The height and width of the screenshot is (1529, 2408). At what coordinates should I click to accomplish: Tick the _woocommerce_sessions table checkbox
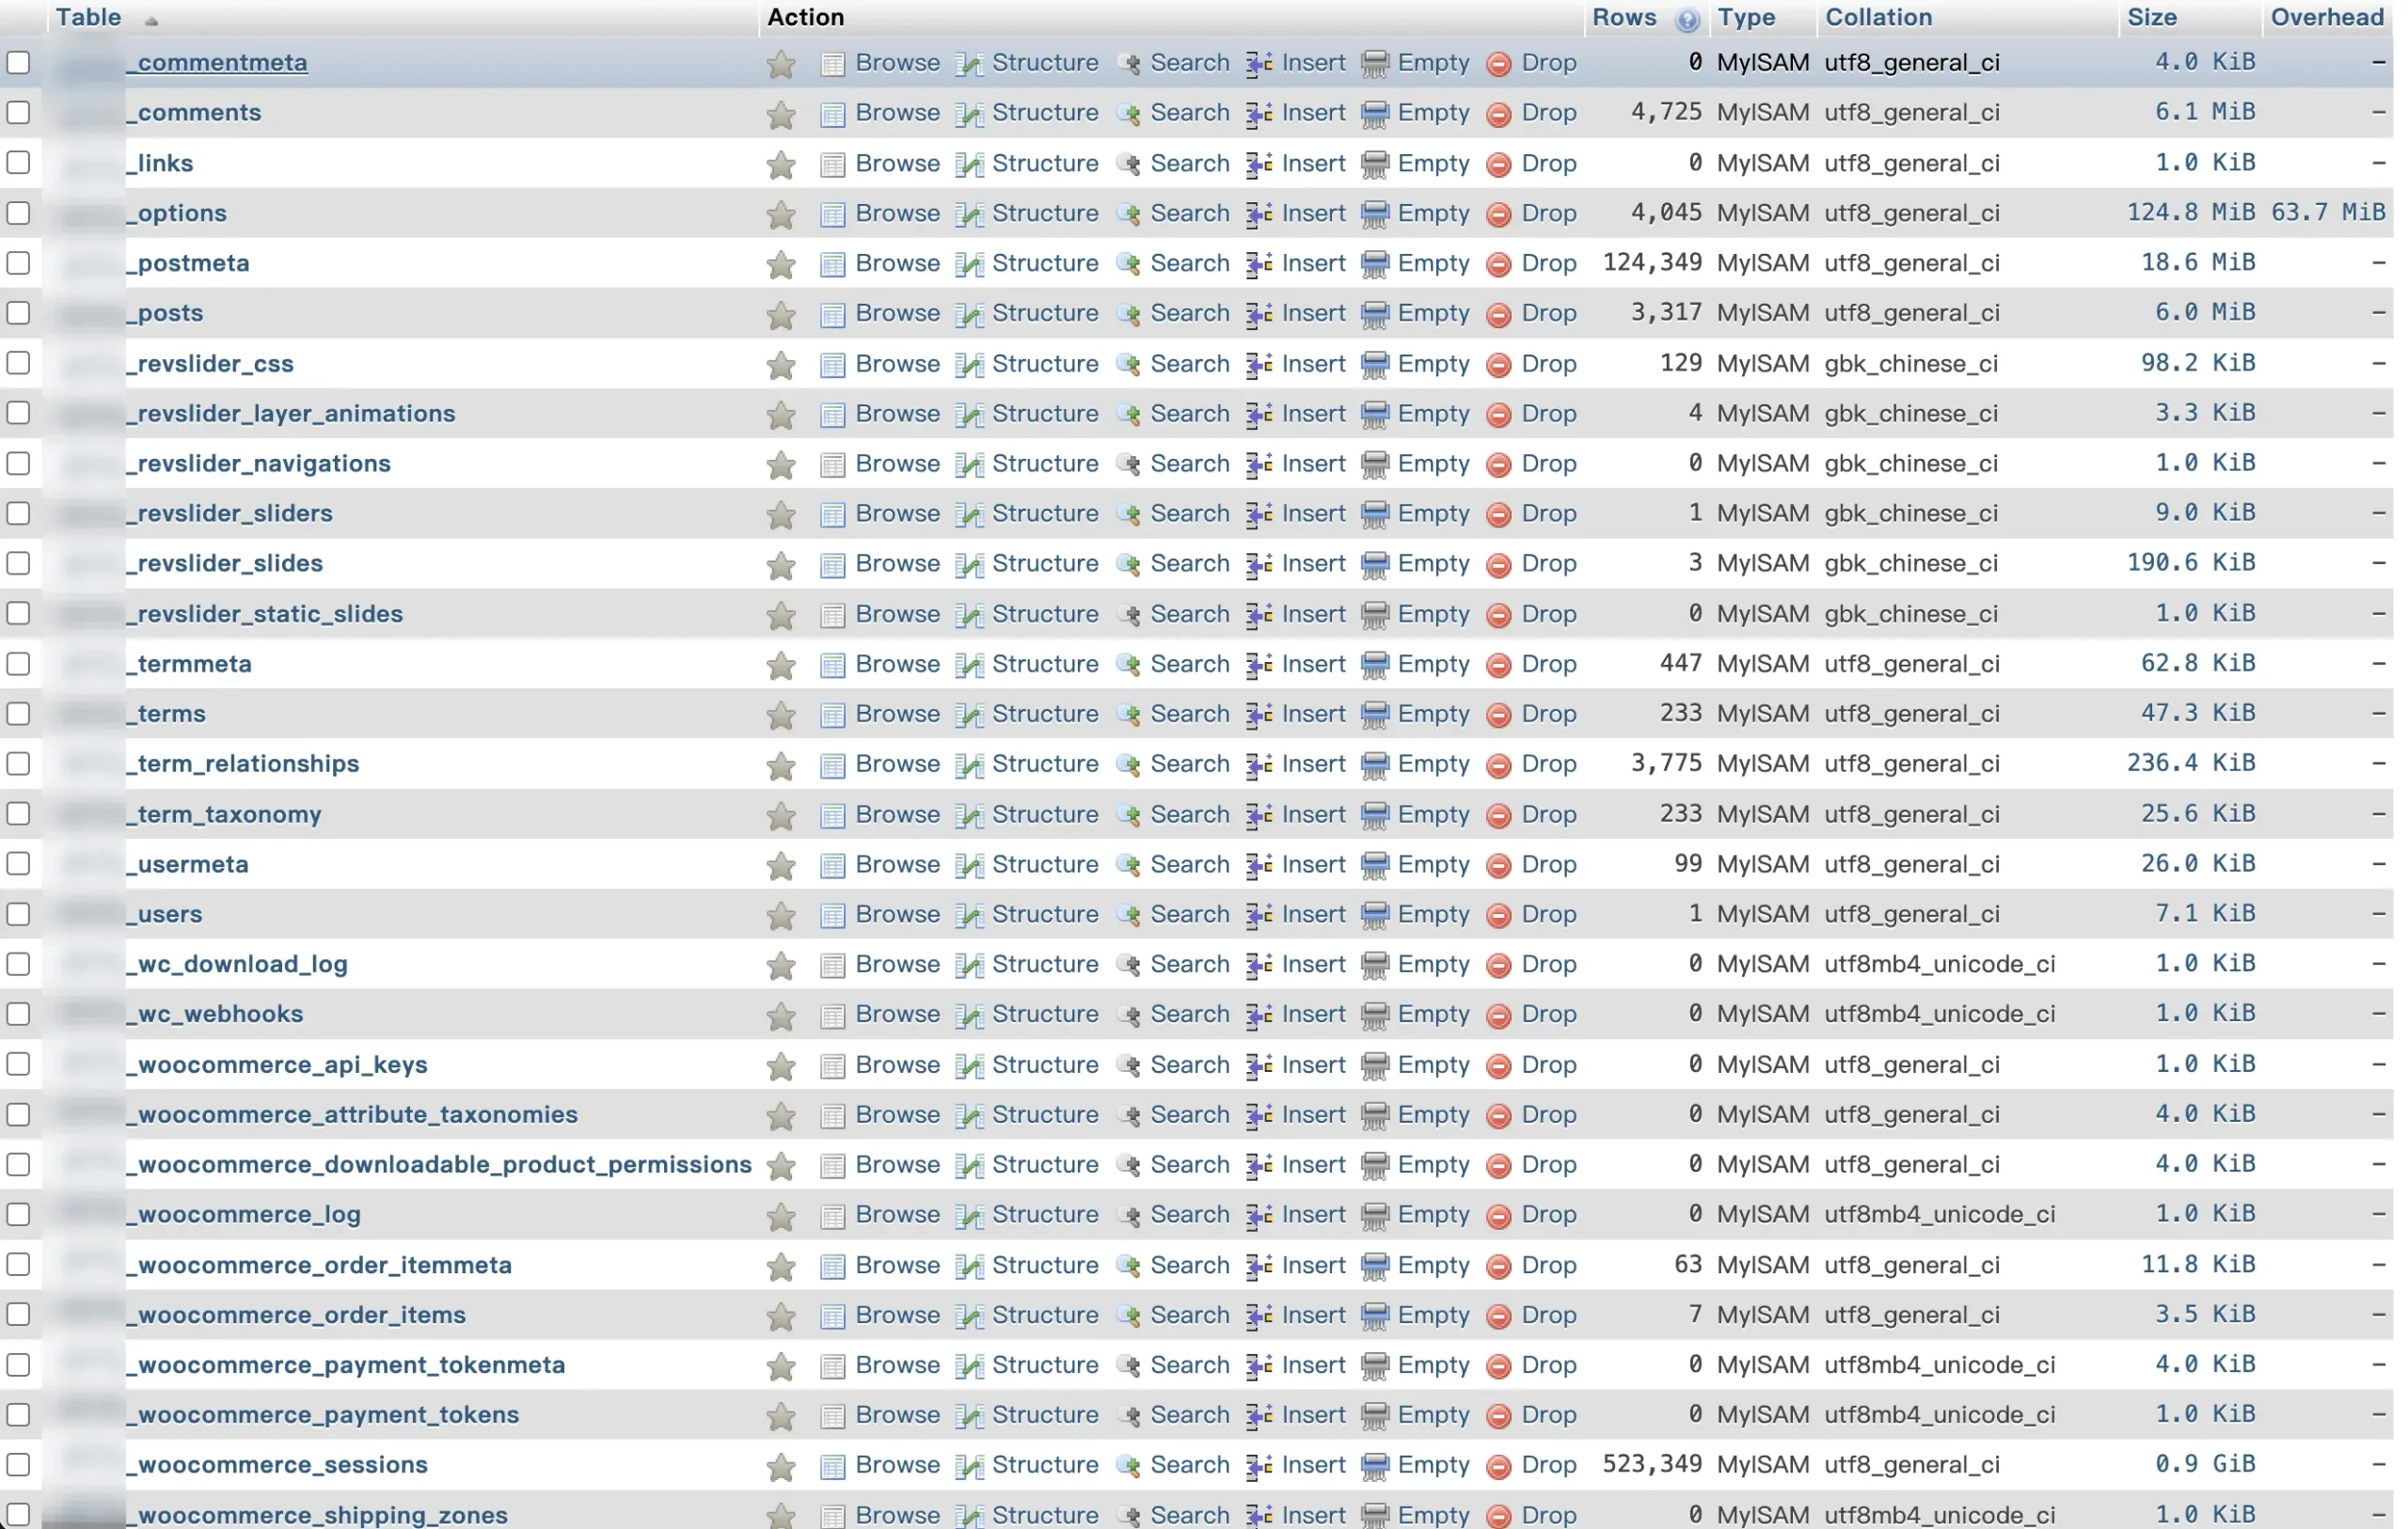tap(18, 1464)
